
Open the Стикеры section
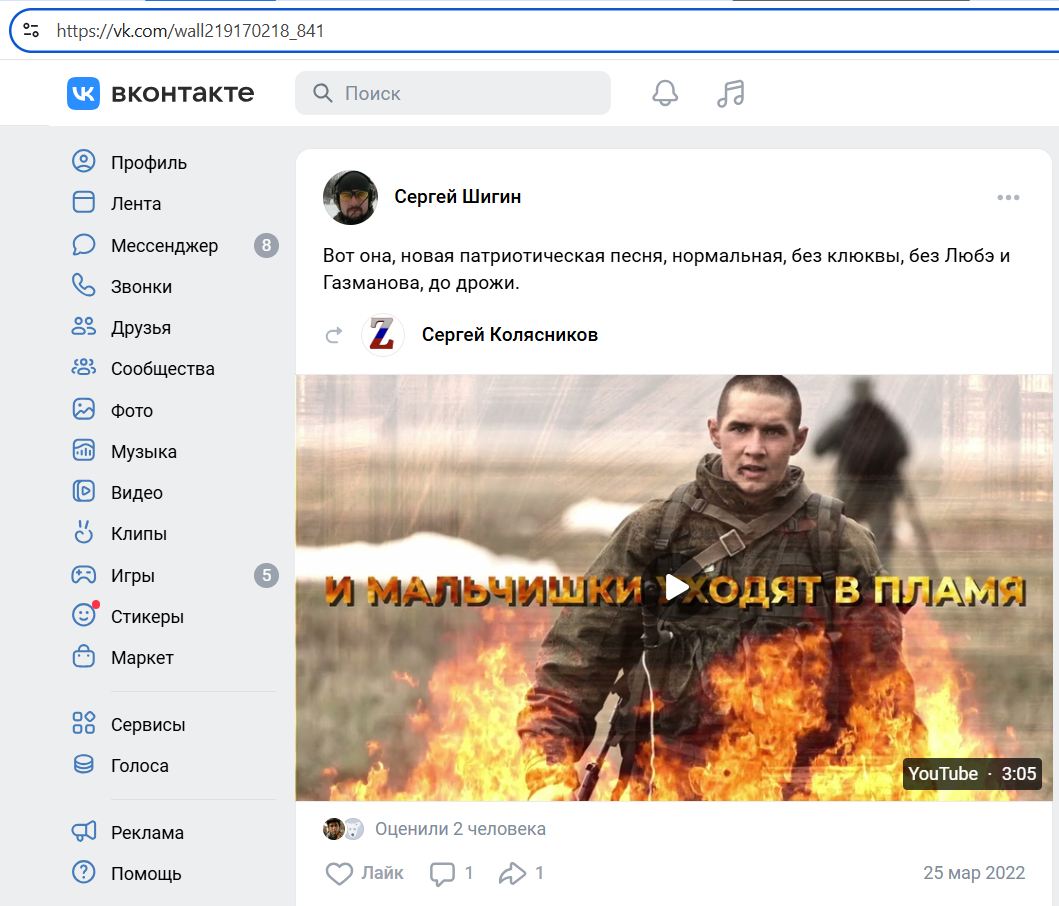pos(146,616)
